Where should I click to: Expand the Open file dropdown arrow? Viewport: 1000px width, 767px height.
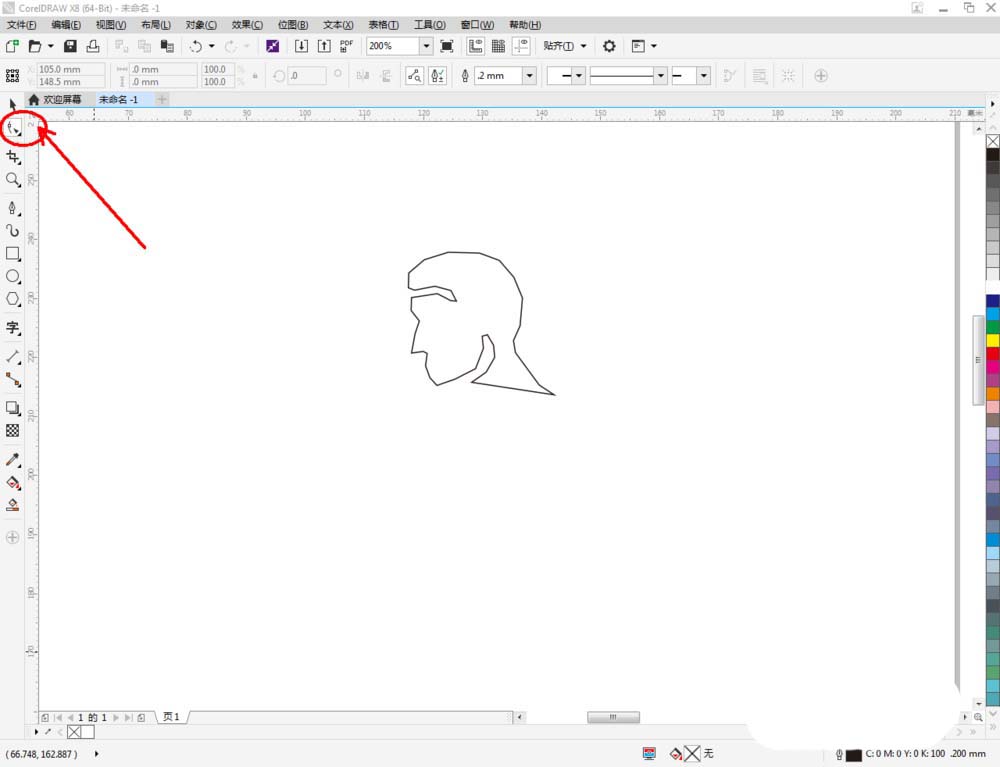pyautogui.click(x=50, y=46)
